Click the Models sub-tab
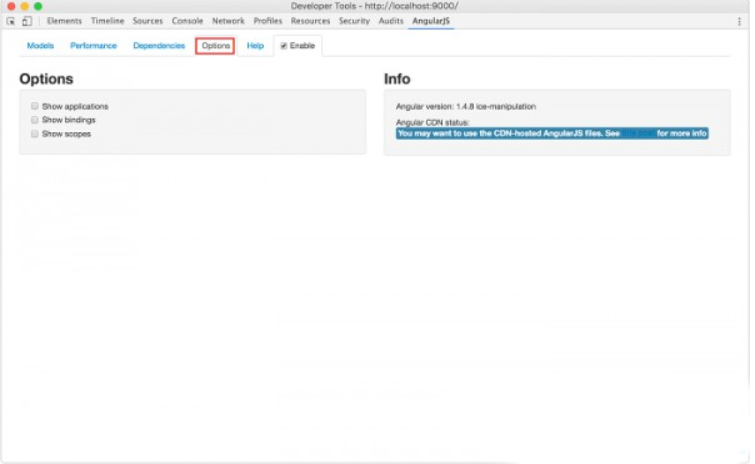755x464 pixels. [x=40, y=46]
